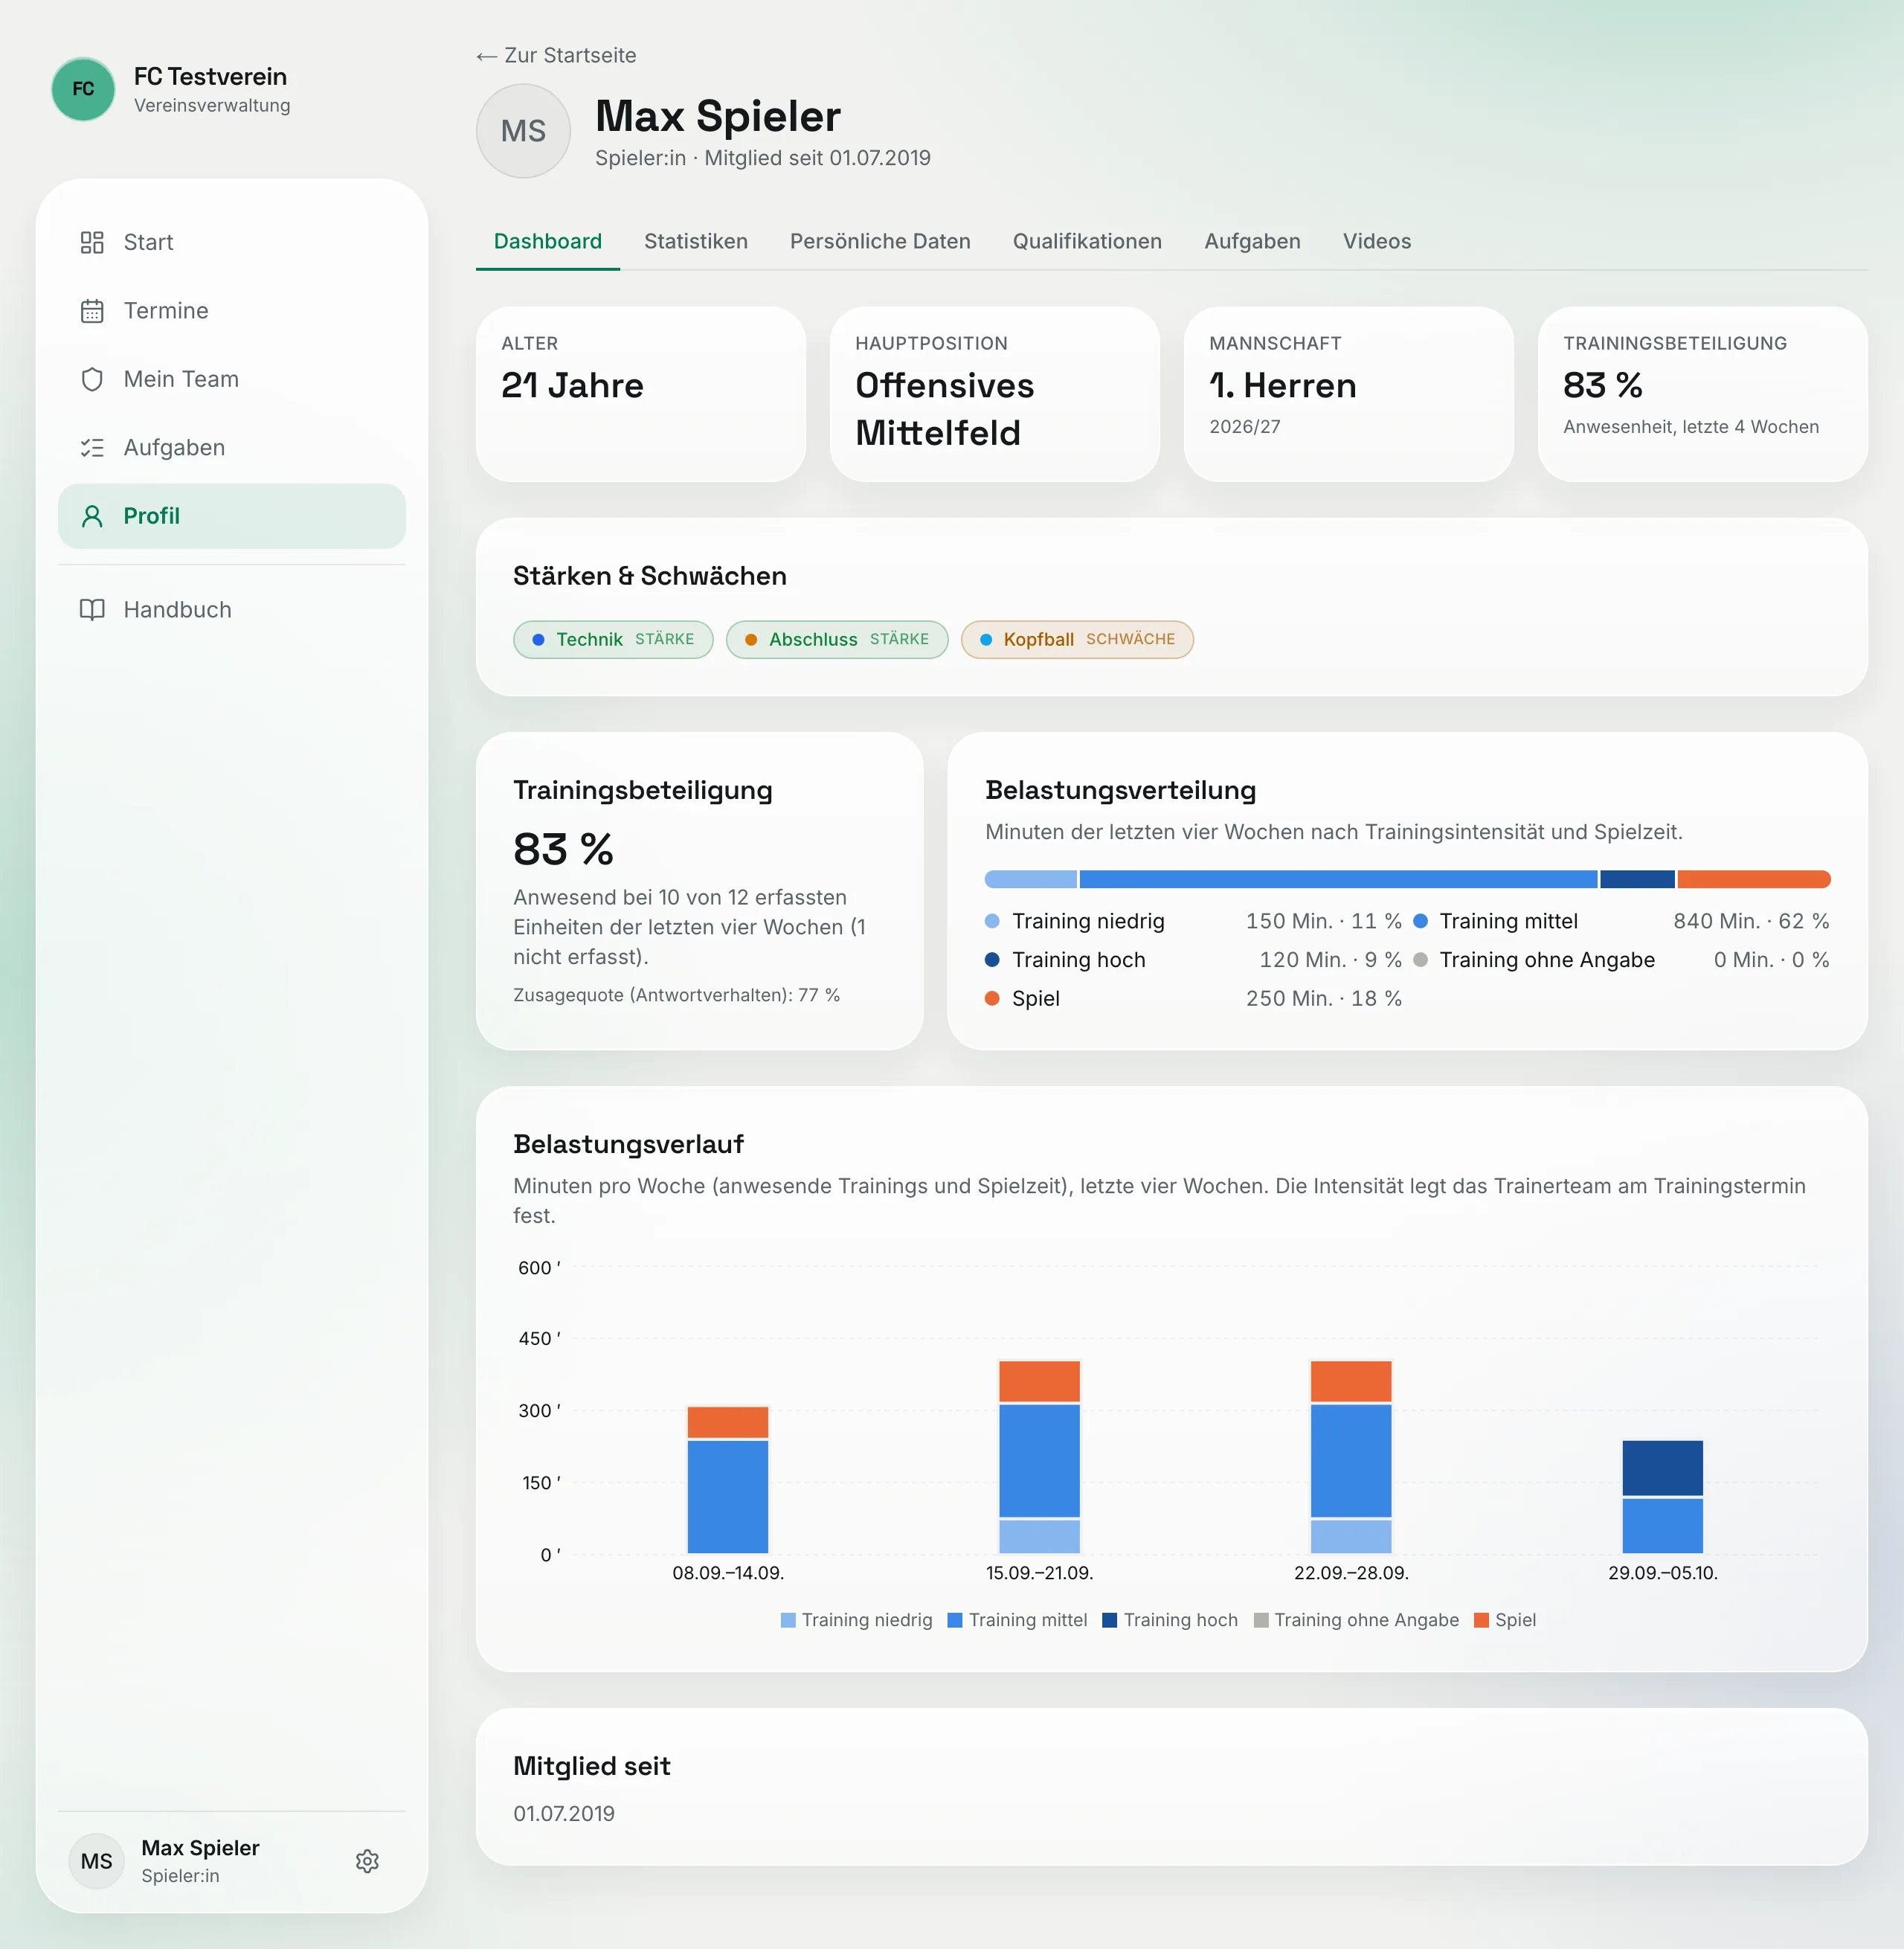Go back via Zur Startseite link
The height and width of the screenshot is (1949, 1904).
[556, 55]
